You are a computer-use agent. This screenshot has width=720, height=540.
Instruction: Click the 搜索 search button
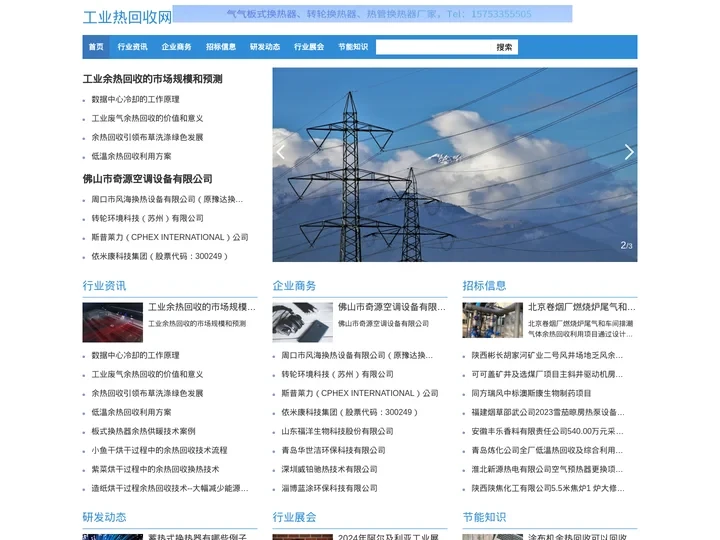coord(504,47)
